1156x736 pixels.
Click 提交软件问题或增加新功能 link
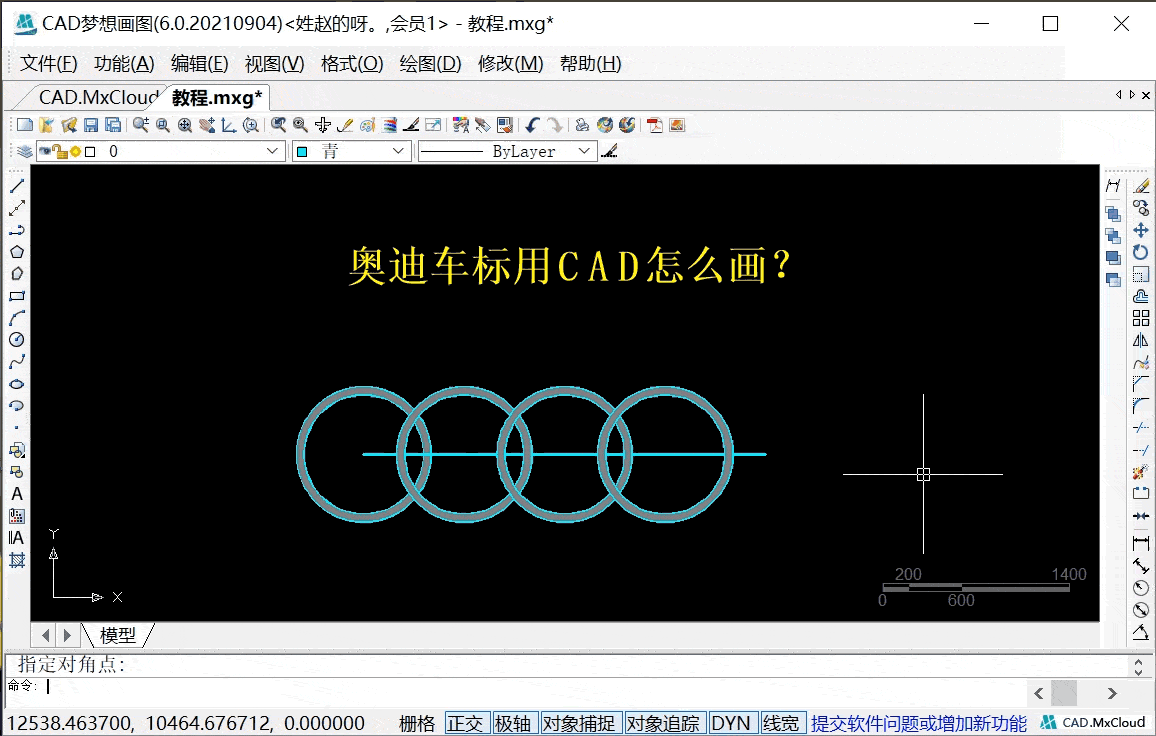(919, 723)
